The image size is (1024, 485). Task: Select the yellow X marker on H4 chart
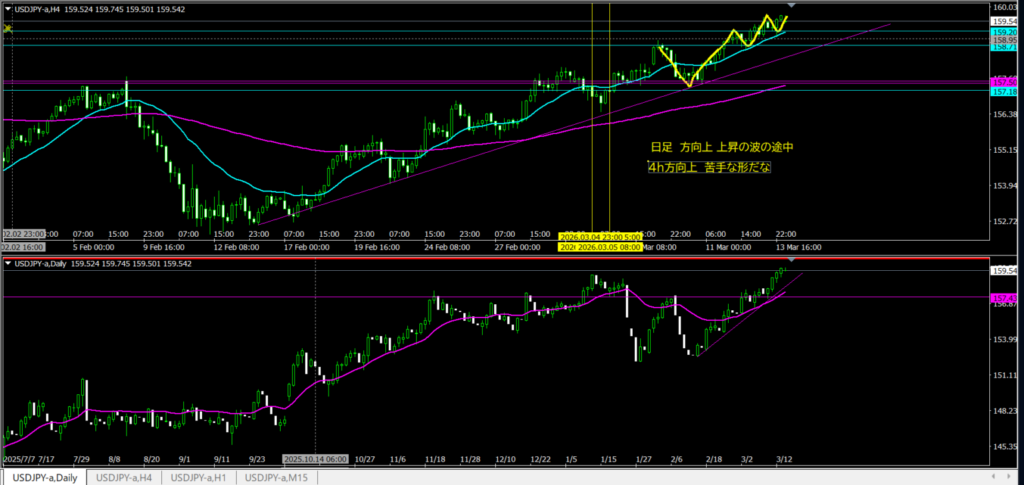[x=8, y=29]
